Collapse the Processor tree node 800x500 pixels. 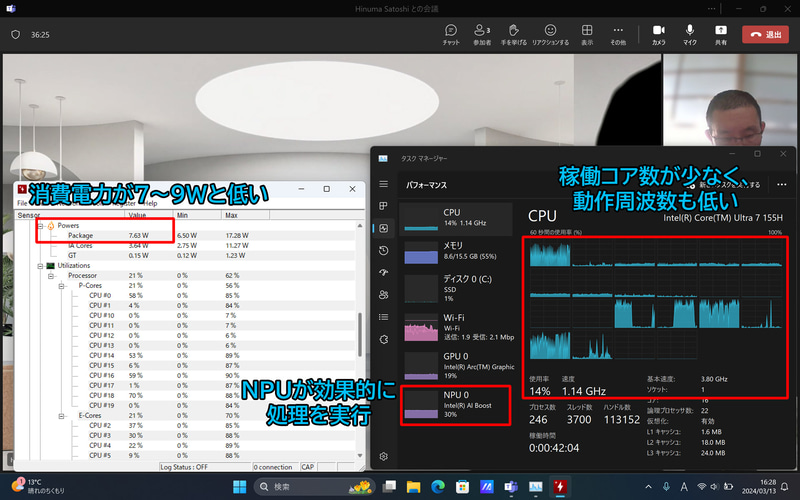(x=51, y=276)
